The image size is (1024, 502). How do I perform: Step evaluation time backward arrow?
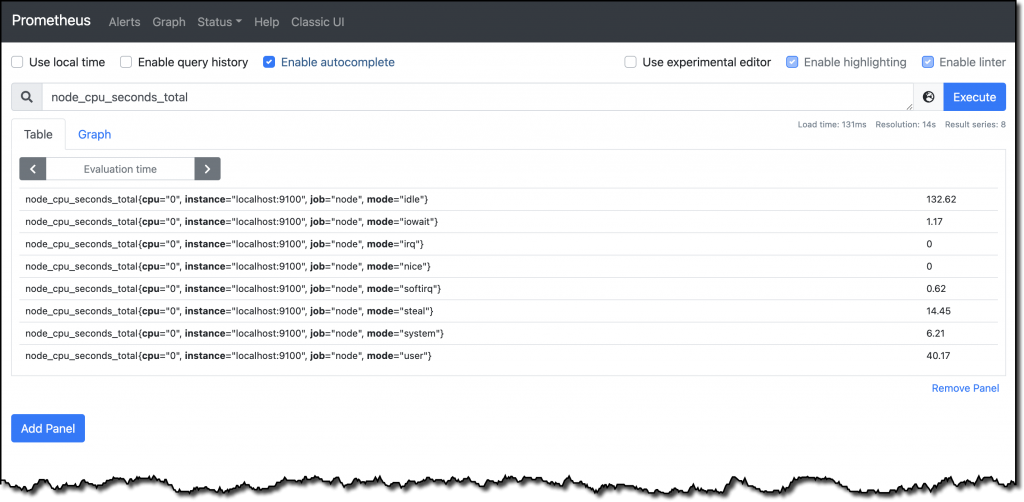(x=33, y=168)
